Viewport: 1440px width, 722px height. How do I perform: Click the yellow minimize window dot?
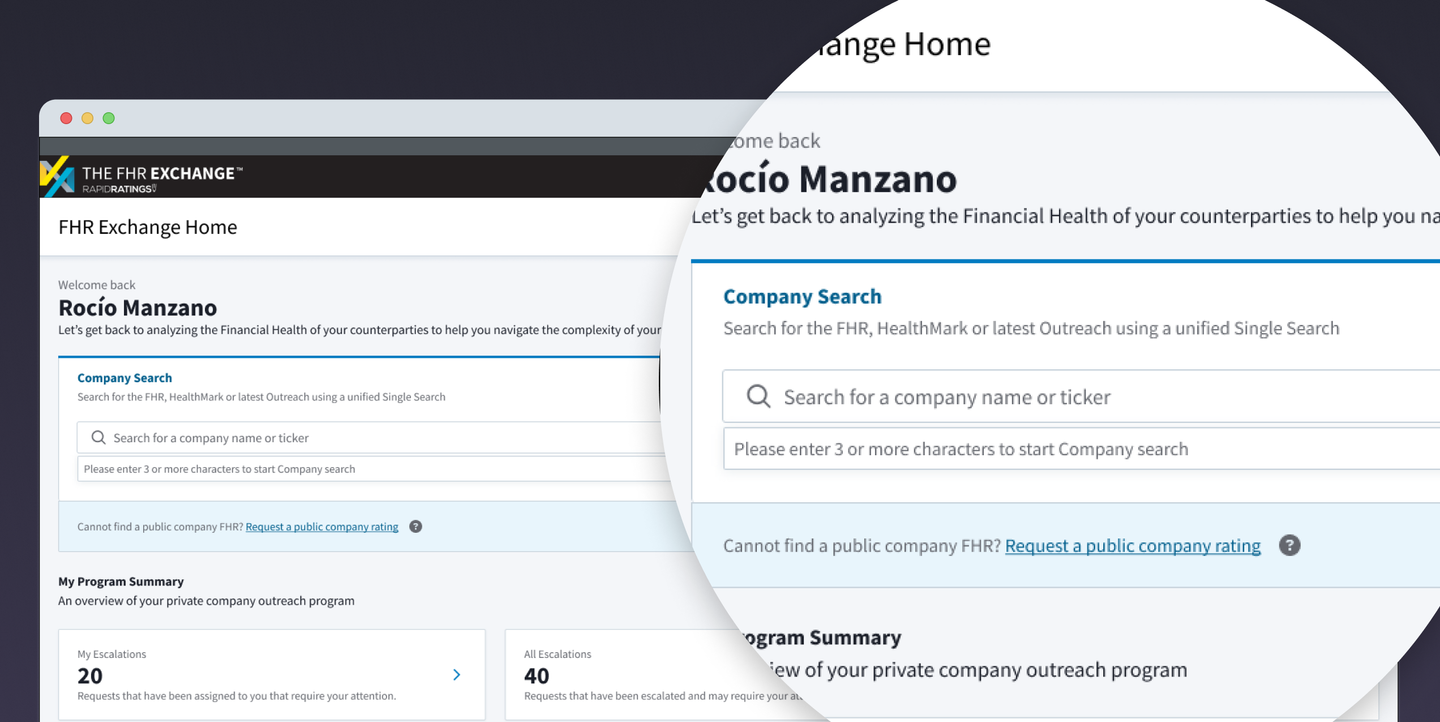click(x=87, y=118)
